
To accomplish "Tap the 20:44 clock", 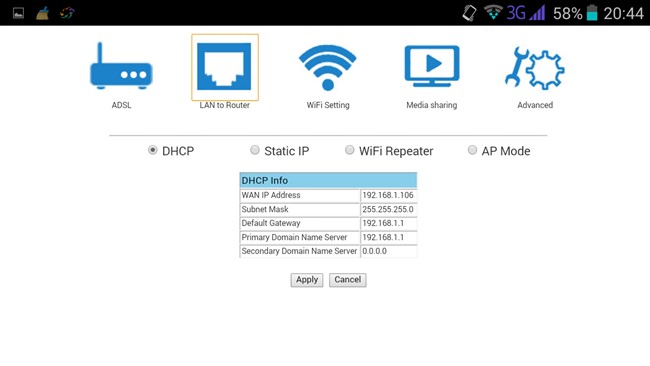I will click(623, 14).
